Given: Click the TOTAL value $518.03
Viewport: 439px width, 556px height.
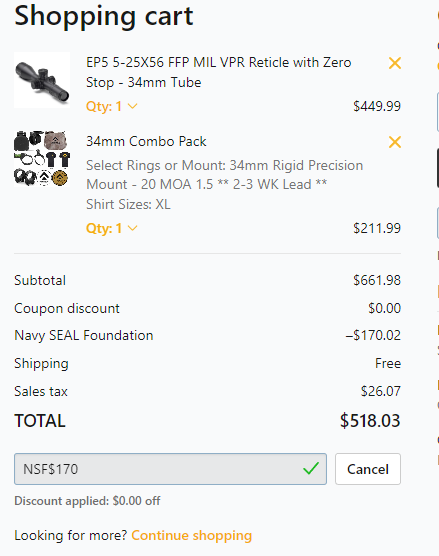Looking at the screenshot, I should [x=370, y=421].
